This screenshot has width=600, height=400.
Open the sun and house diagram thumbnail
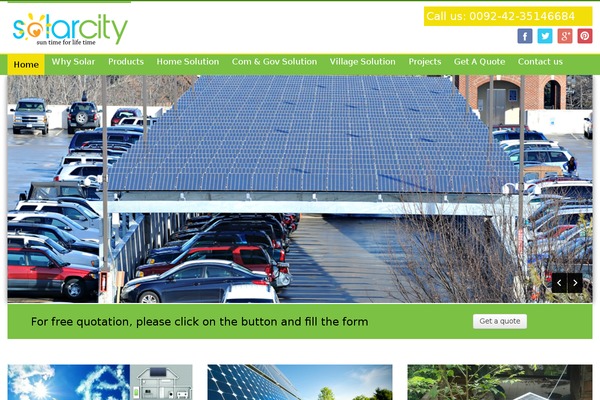100,382
